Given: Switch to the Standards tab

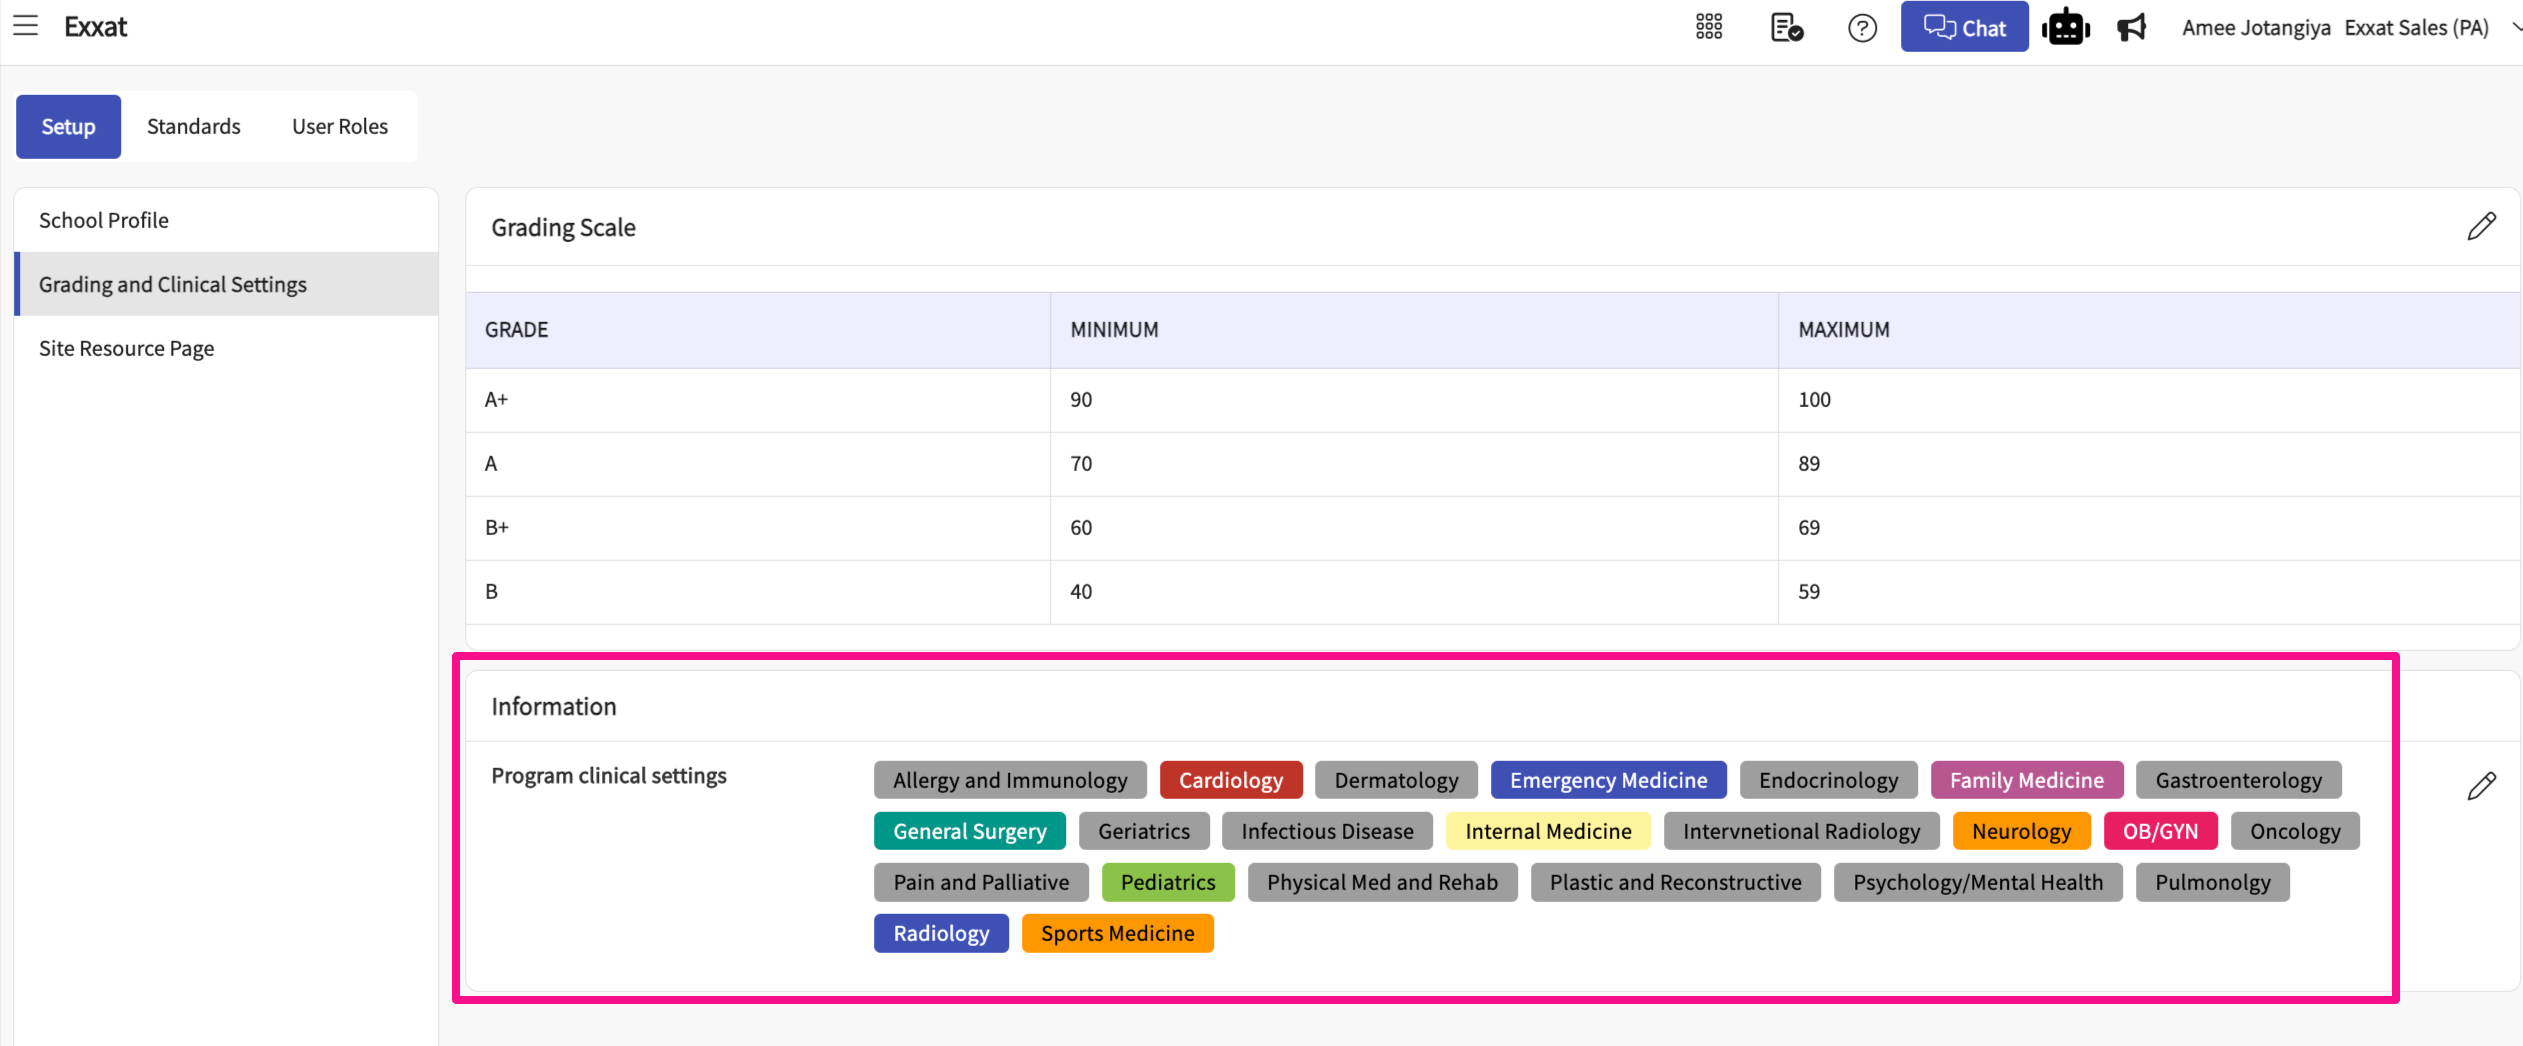Looking at the screenshot, I should pos(194,127).
